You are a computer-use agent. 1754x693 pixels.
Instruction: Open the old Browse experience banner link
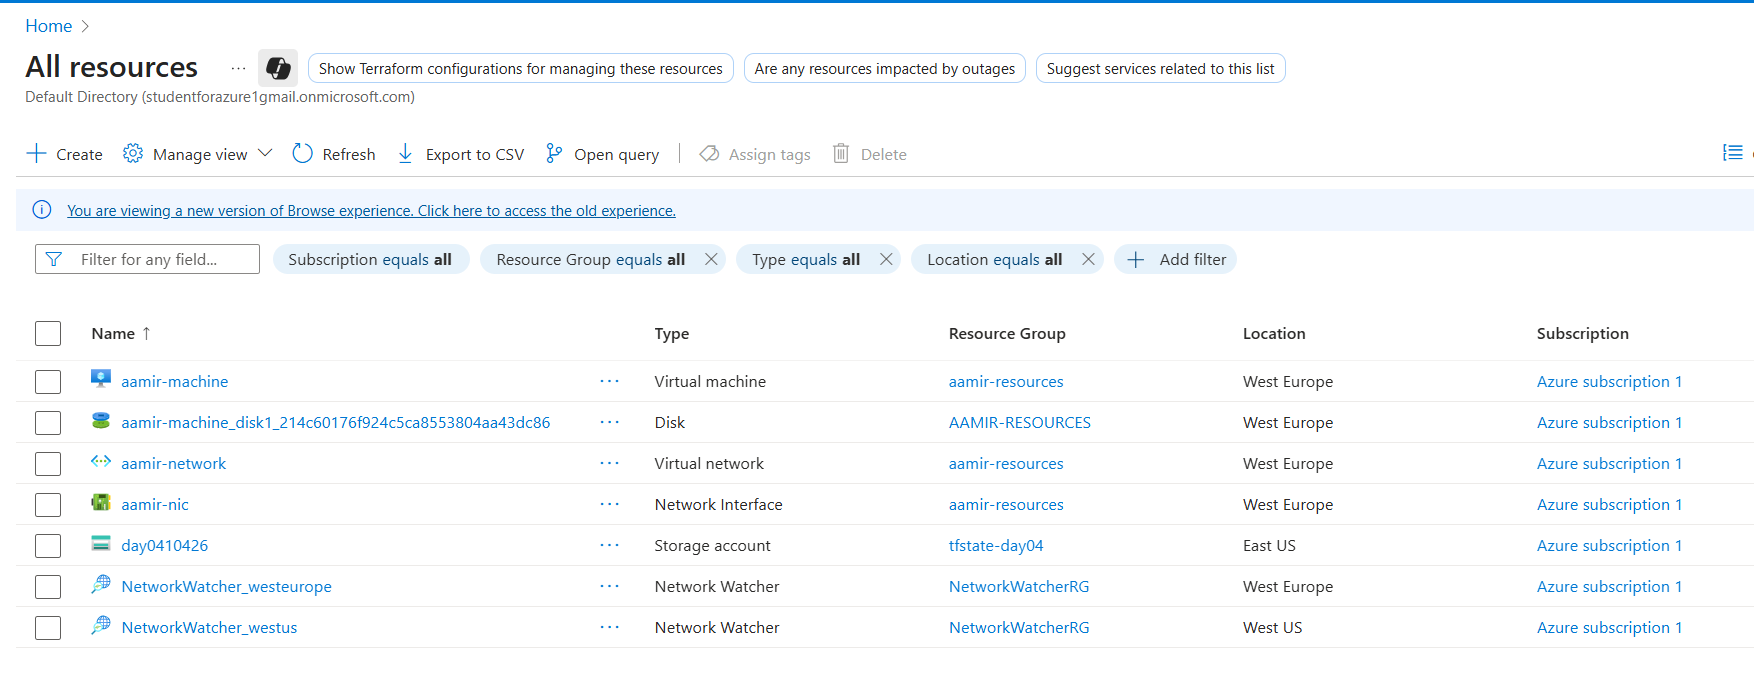pyautogui.click(x=371, y=210)
